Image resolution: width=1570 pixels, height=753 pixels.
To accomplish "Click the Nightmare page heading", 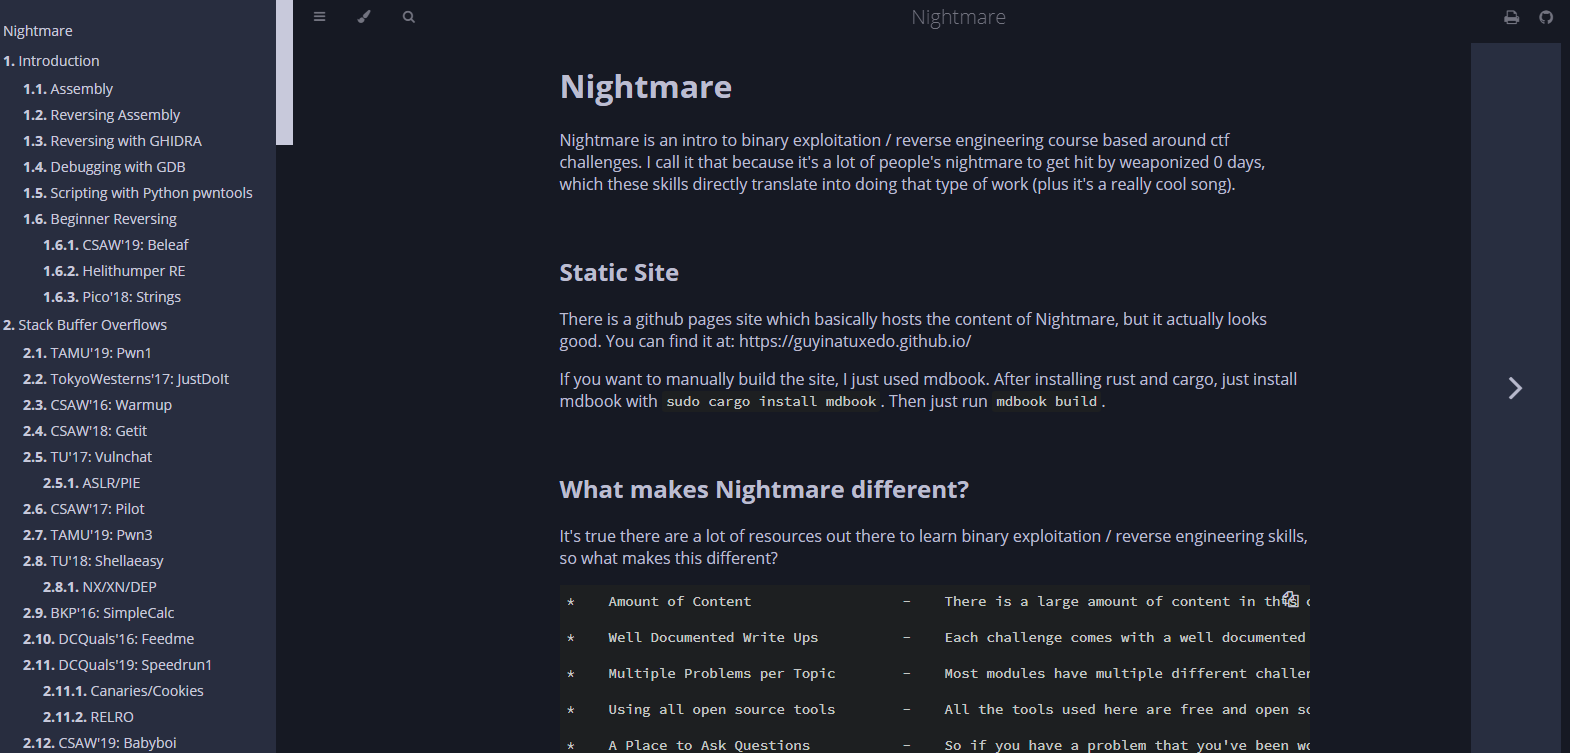I will tap(646, 87).
